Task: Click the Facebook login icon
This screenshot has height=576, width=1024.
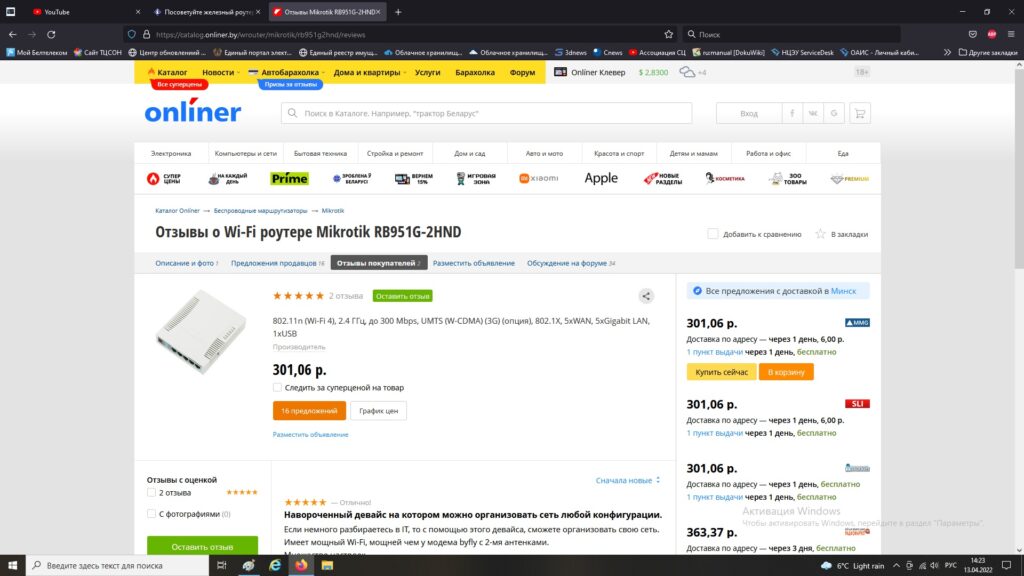Action: (792, 113)
